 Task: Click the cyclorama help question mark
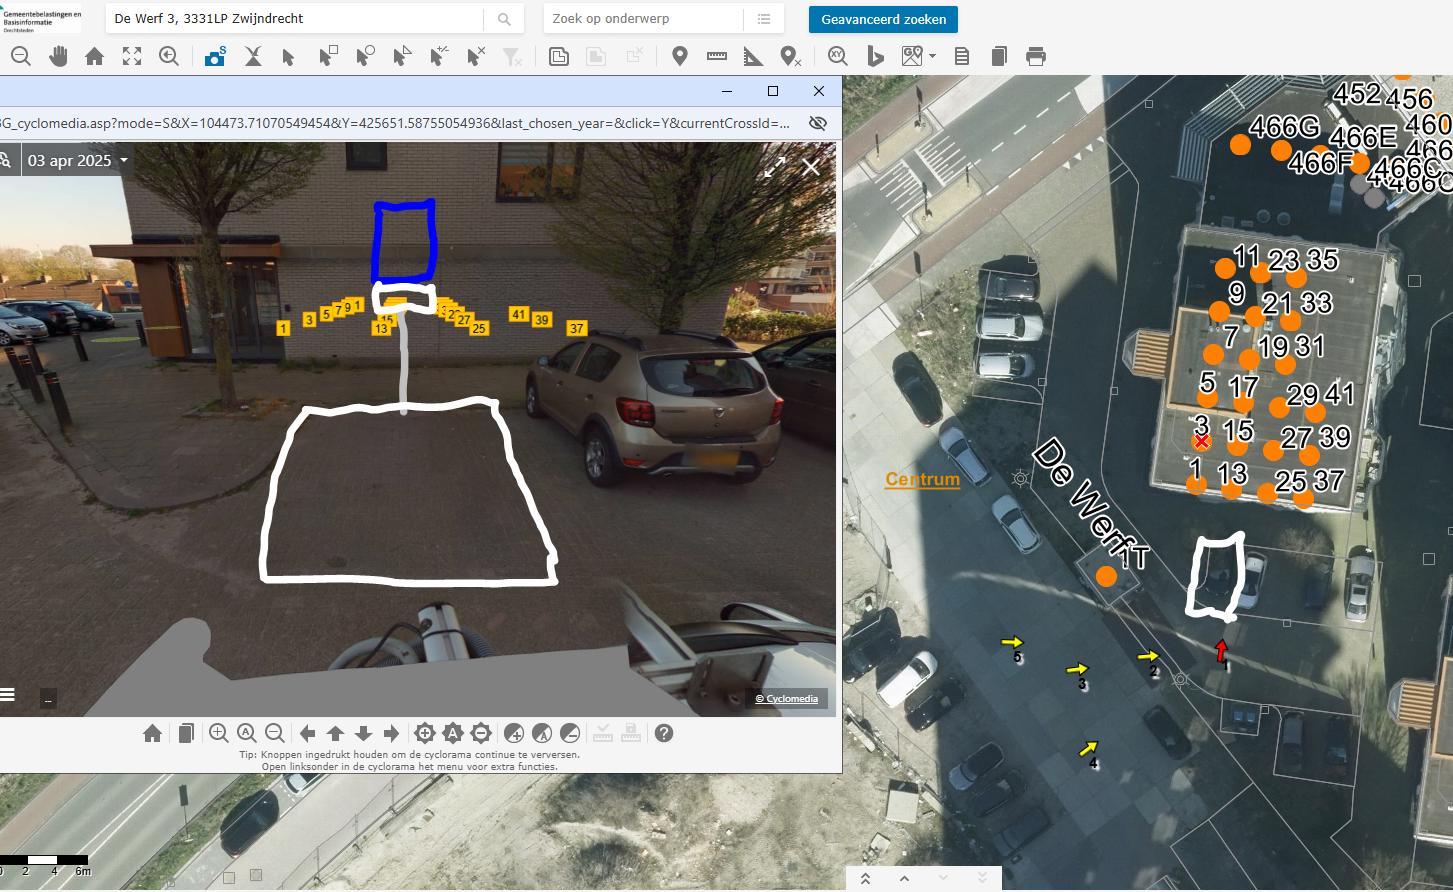[664, 733]
